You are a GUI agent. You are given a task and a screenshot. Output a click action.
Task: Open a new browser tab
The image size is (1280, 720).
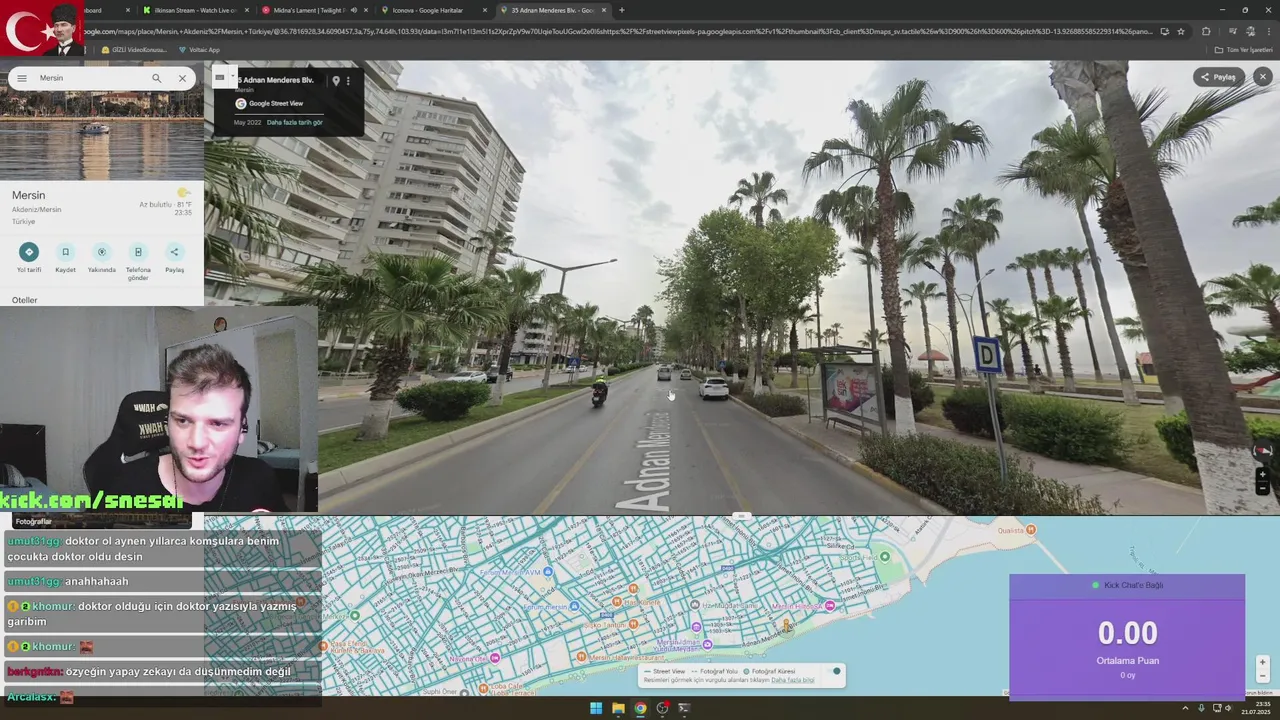(x=621, y=10)
